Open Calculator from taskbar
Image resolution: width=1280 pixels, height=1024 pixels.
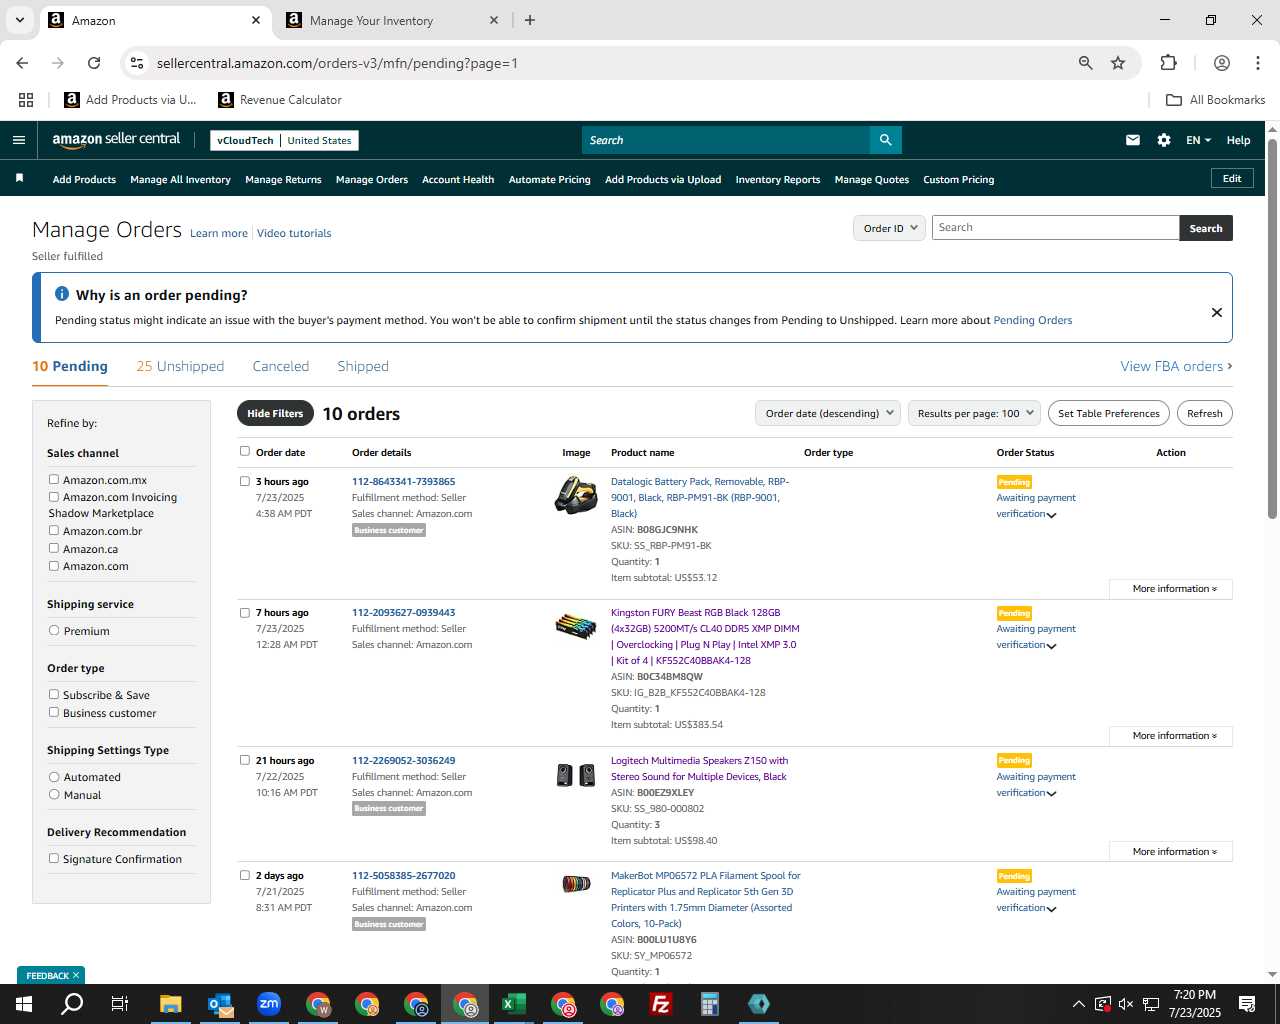[710, 1004]
